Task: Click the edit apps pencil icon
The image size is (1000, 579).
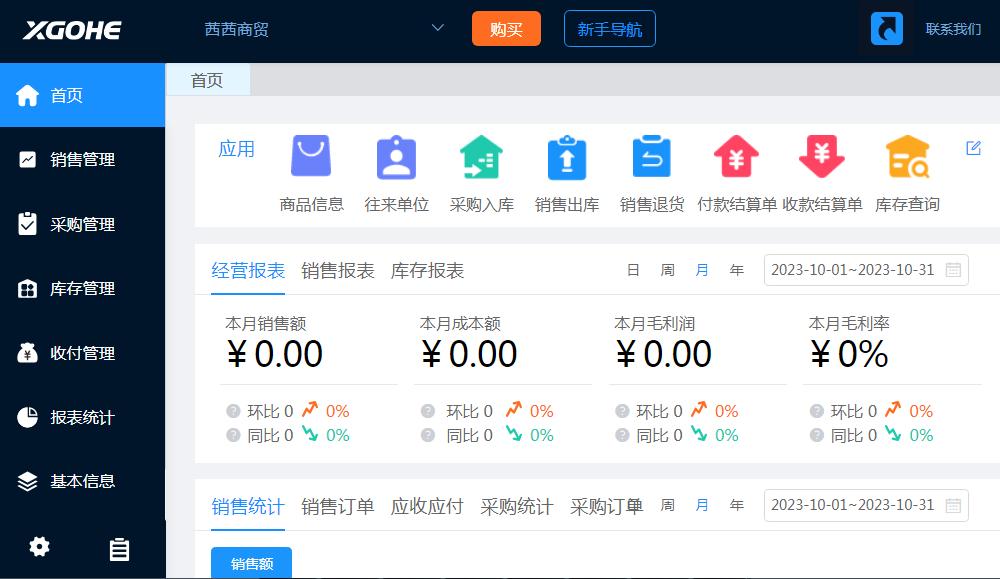Action: (973, 148)
